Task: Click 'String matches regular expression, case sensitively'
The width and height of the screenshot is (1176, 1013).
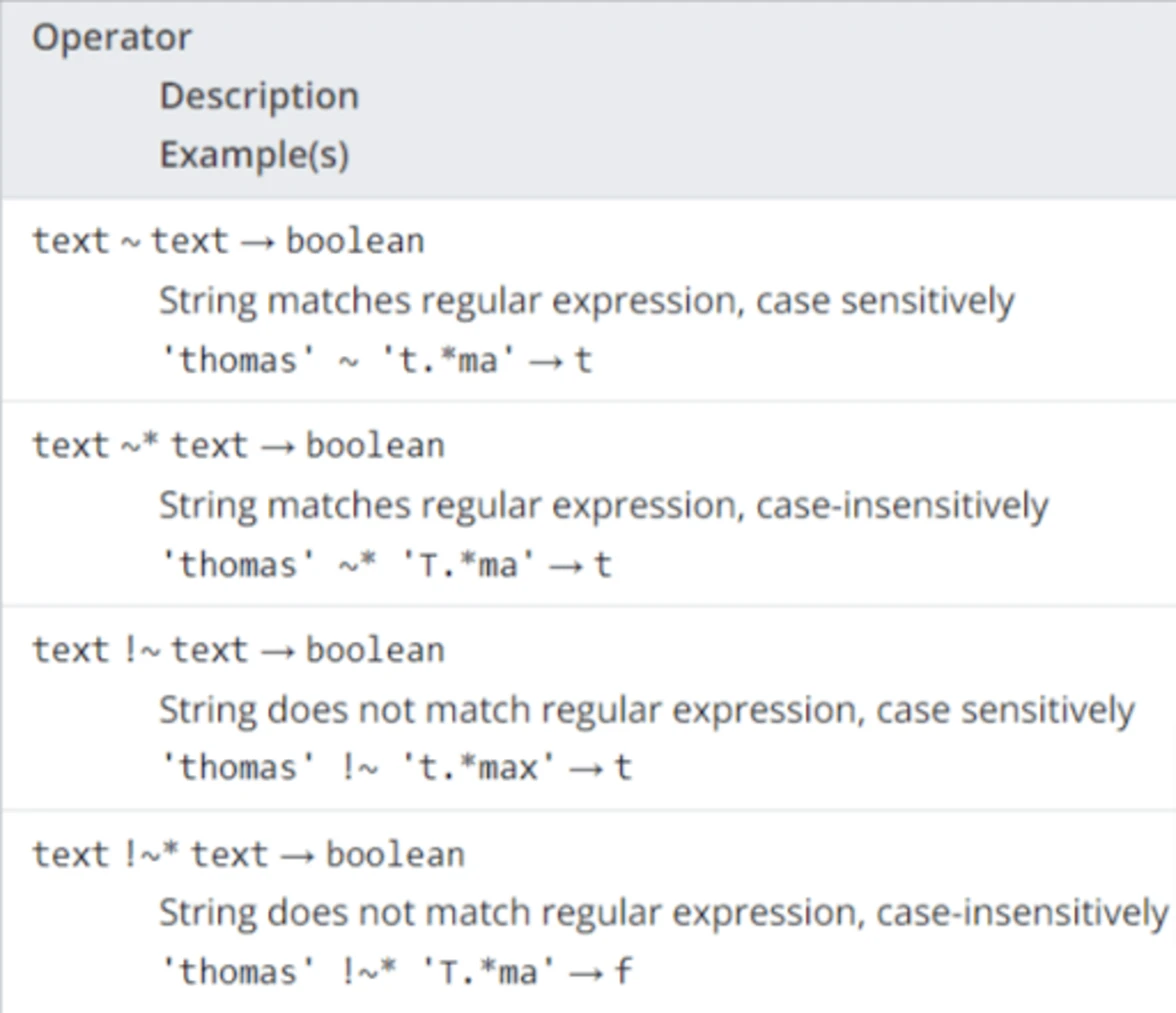Action: pyautogui.click(x=586, y=301)
